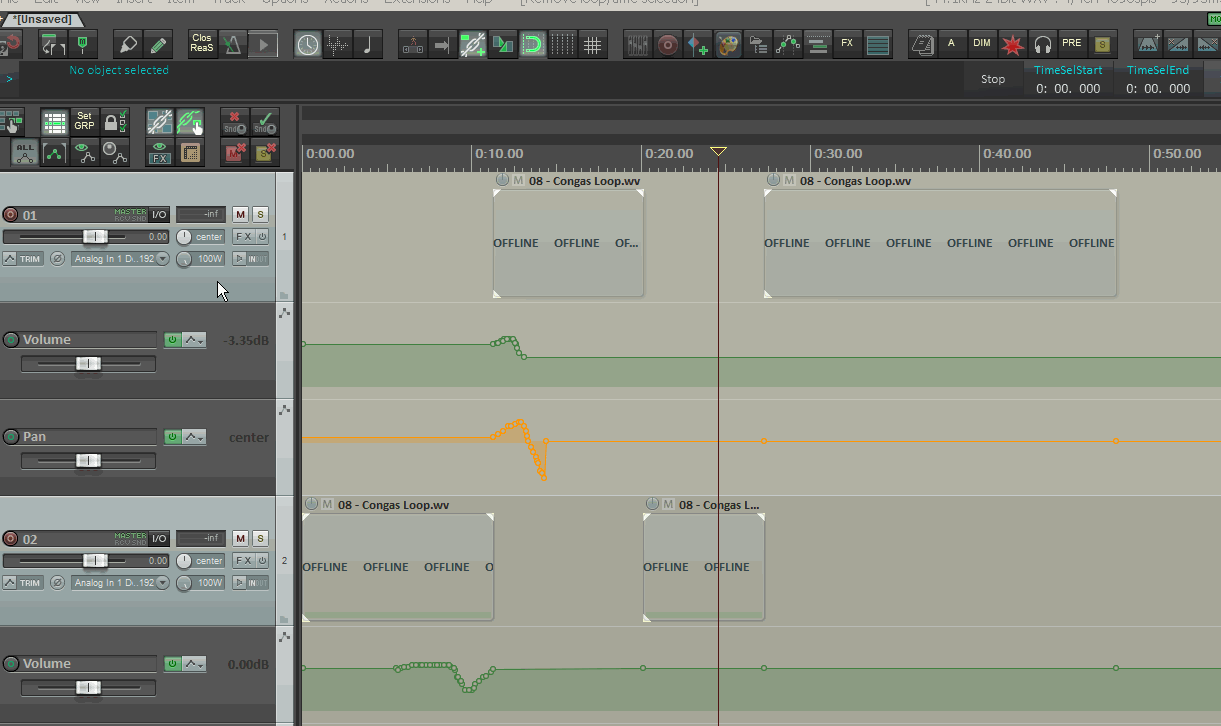Image resolution: width=1221 pixels, height=726 pixels.
Task: Click the eye FX visibility icon
Action: pos(159,153)
